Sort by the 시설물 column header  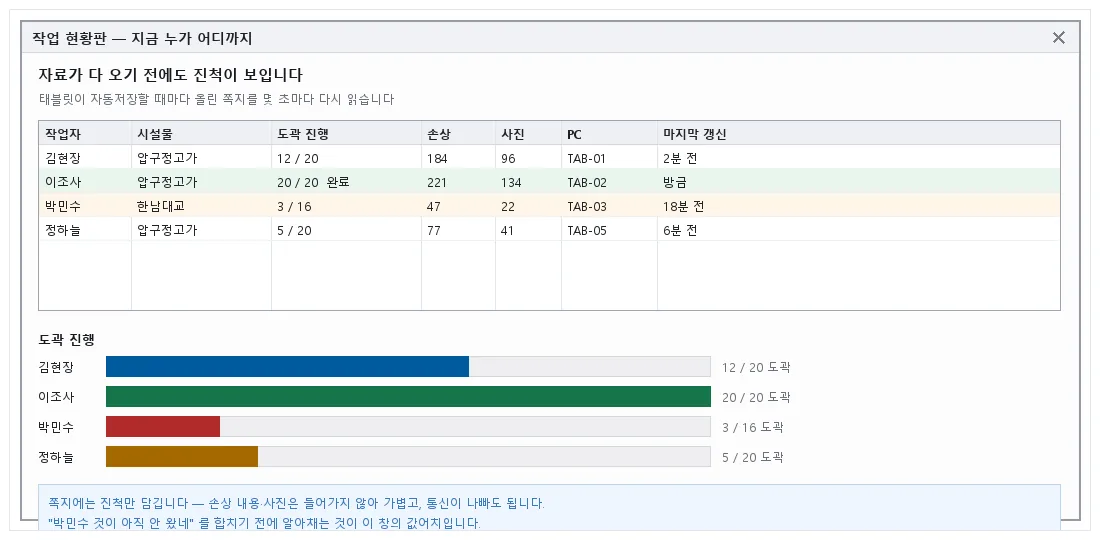[x=201, y=133]
